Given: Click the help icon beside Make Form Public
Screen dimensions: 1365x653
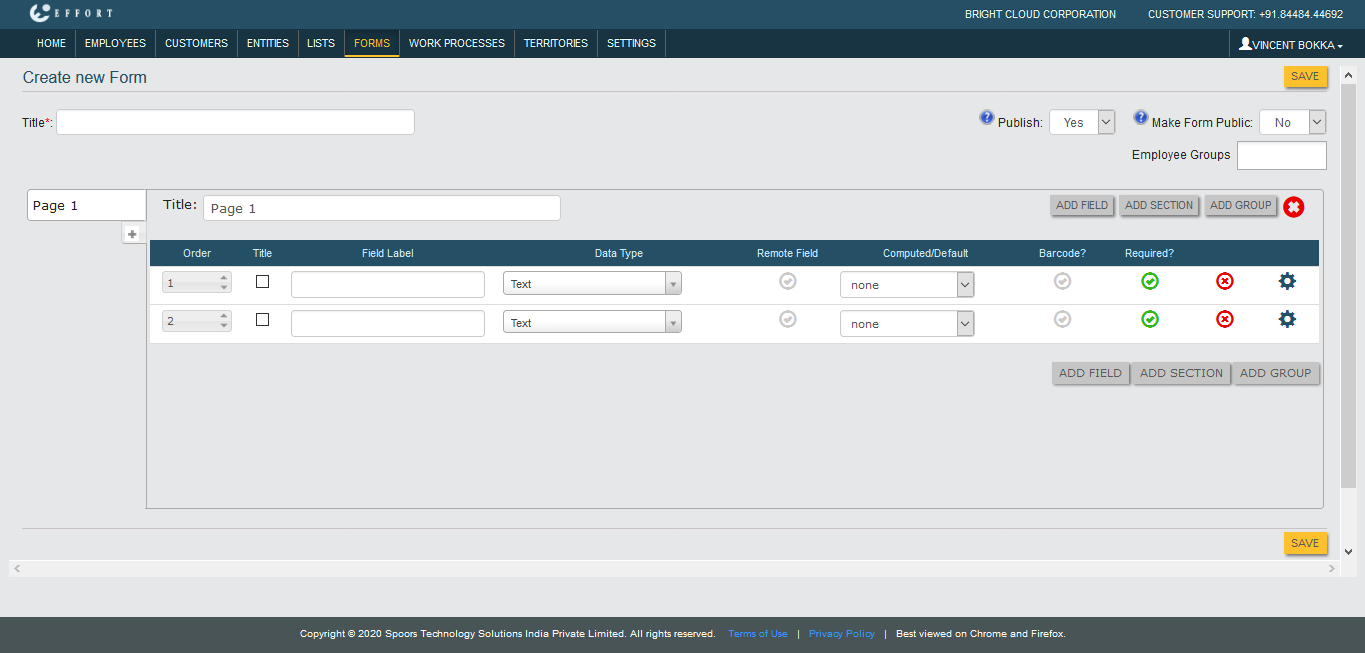Looking at the screenshot, I should pyautogui.click(x=1141, y=118).
